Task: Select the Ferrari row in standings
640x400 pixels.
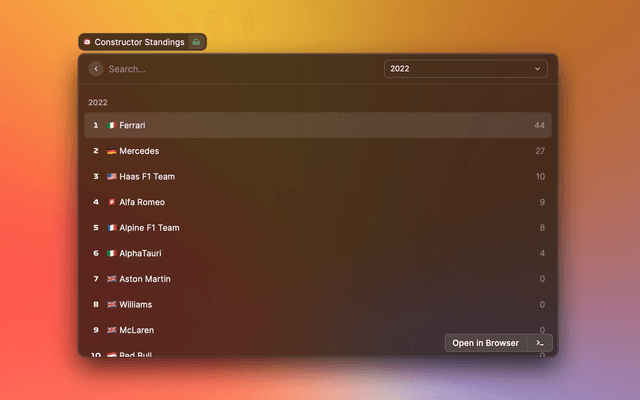Action: point(318,125)
